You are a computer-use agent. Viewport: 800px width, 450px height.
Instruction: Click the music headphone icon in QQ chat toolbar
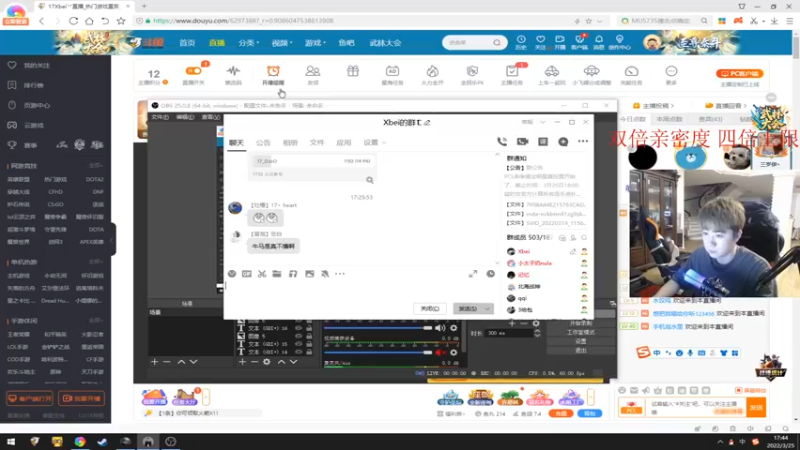tap(293, 274)
